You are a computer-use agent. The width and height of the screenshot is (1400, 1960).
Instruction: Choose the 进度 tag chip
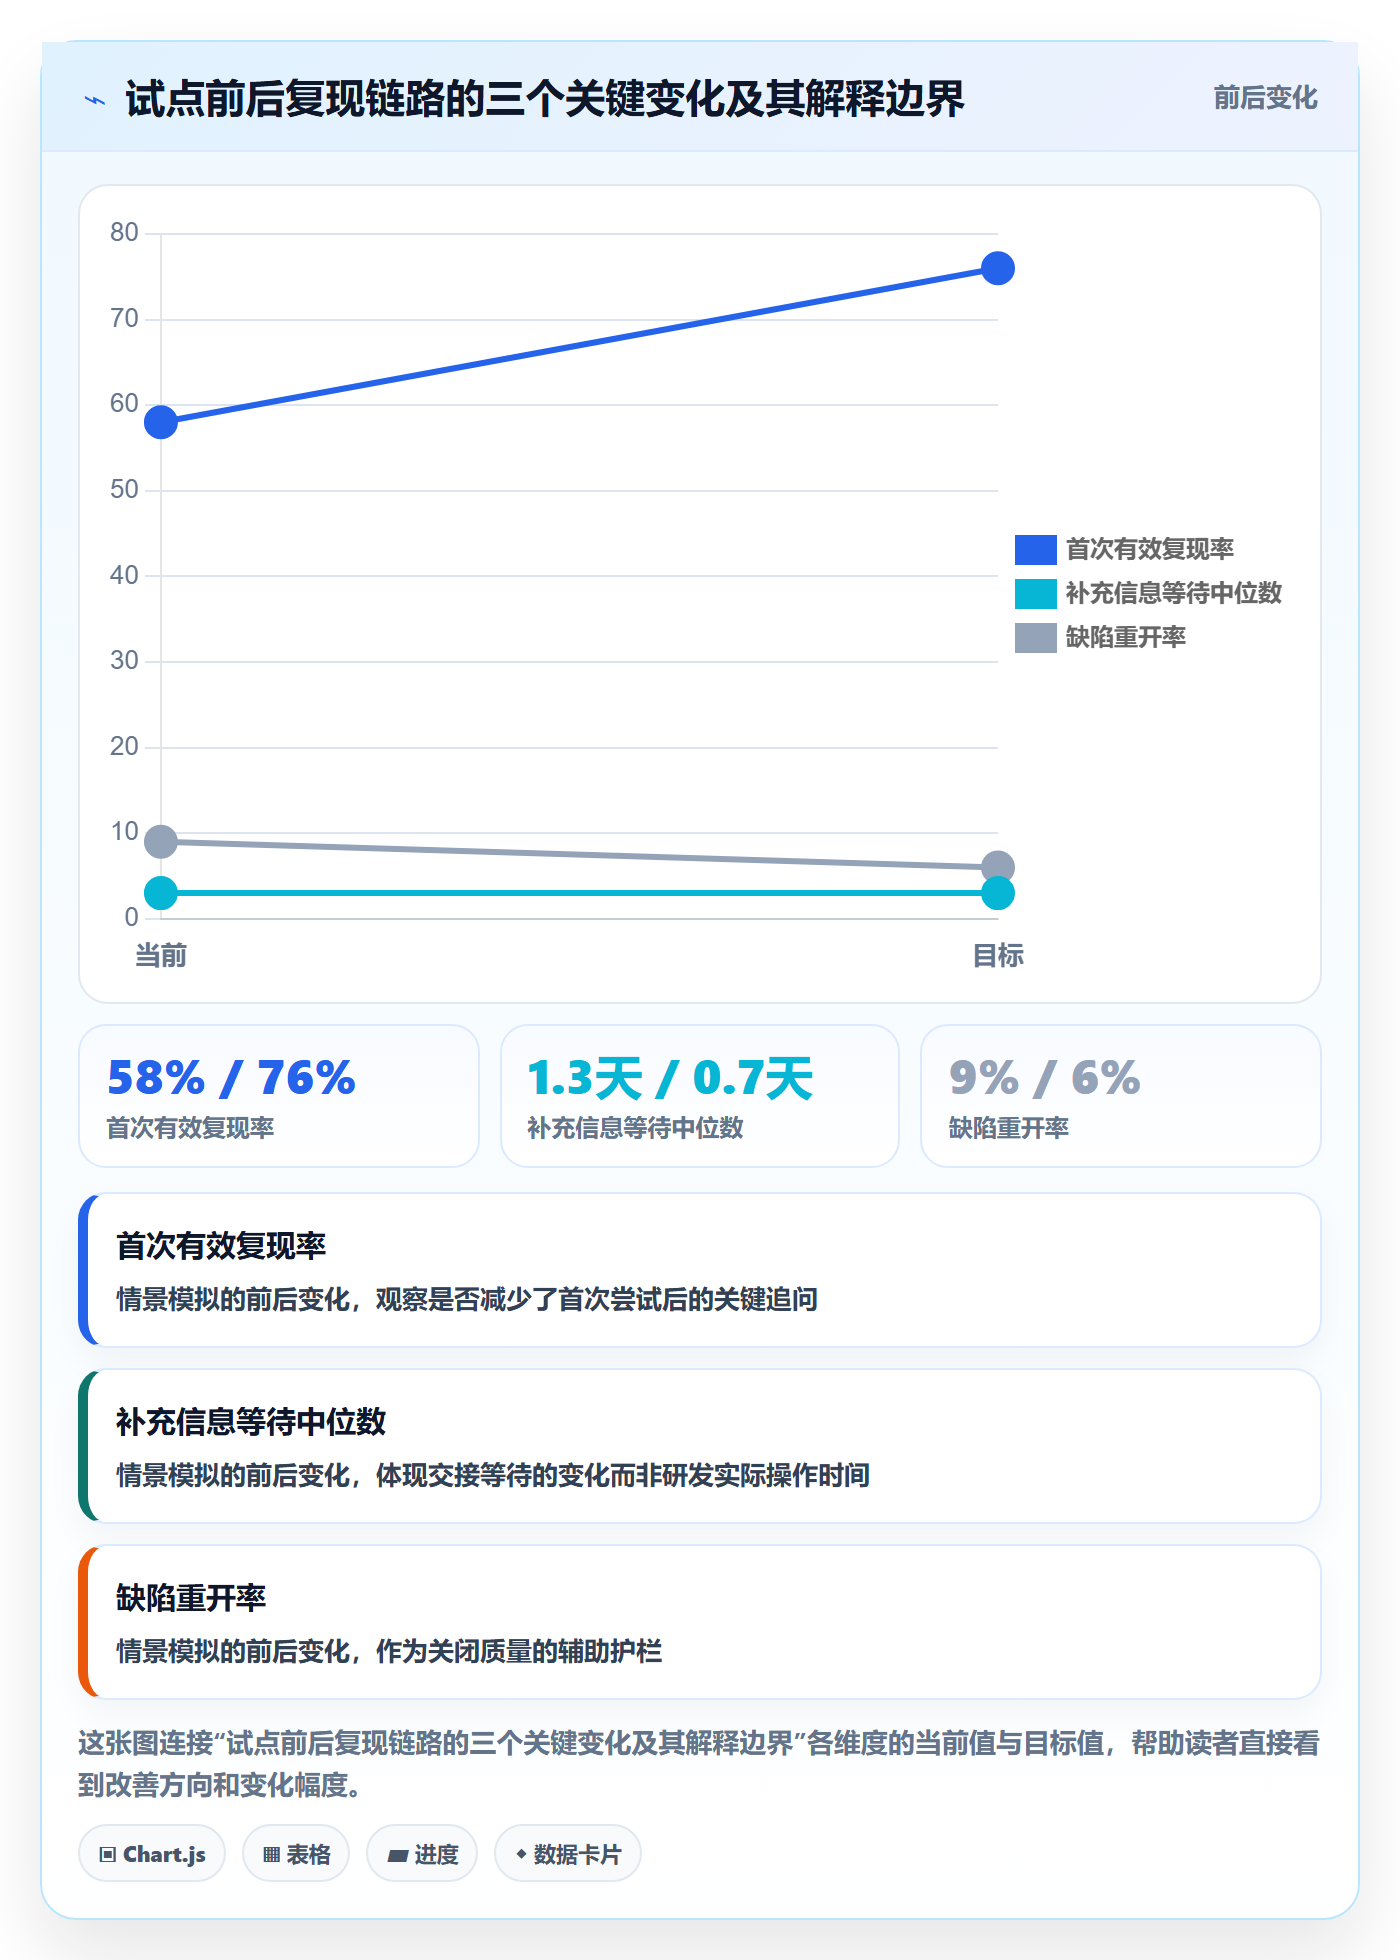422,1854
